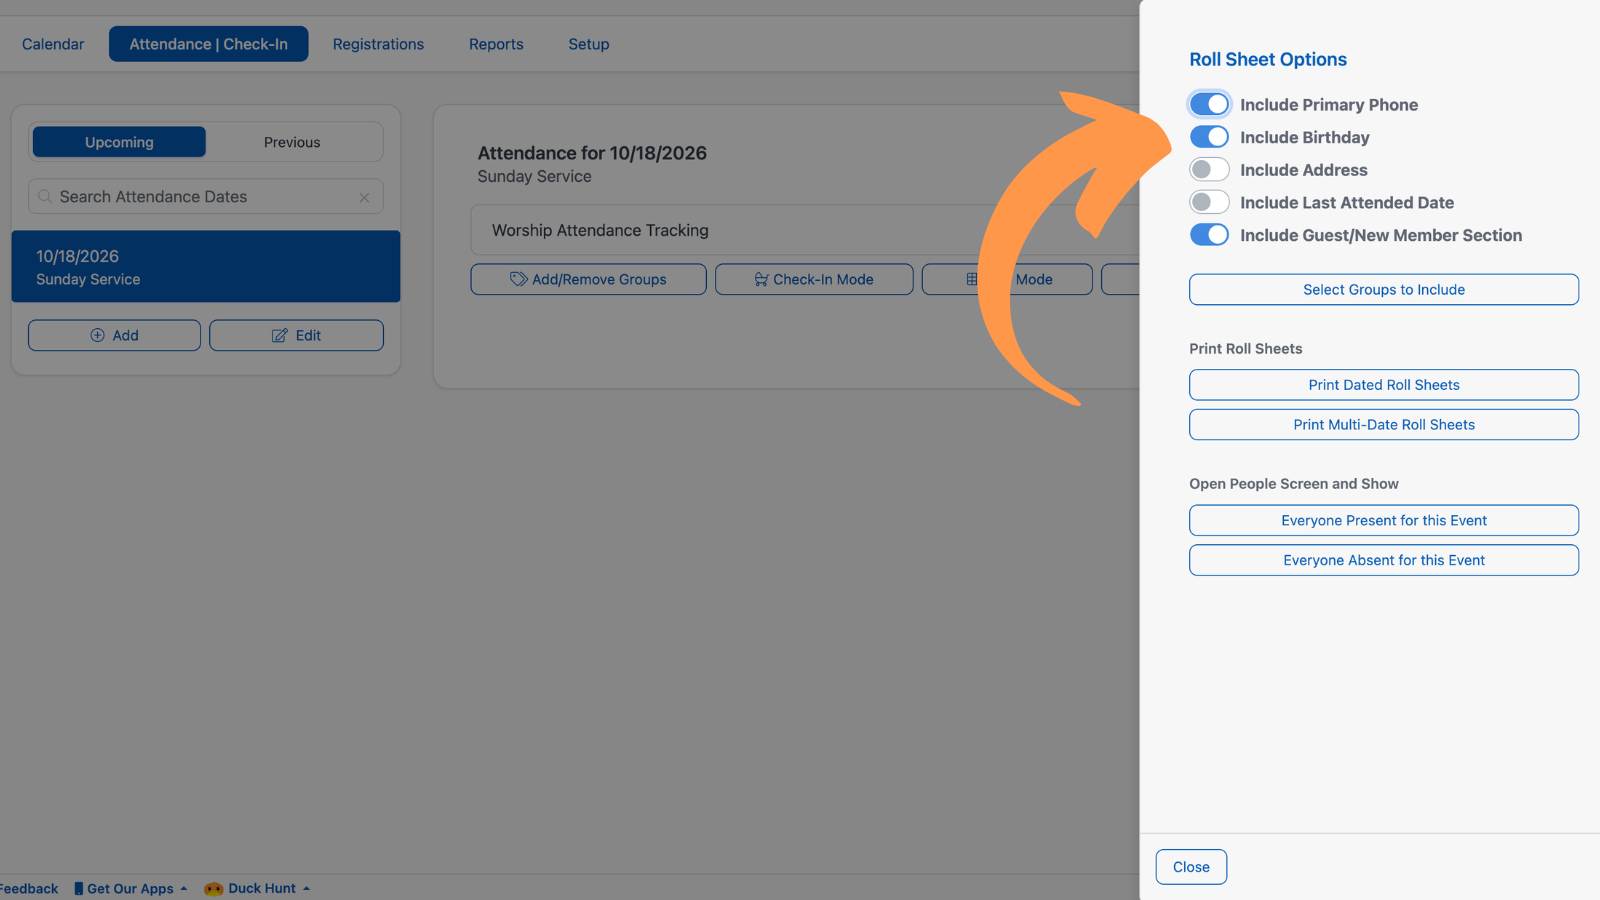Click the grid icon on the Mode button
Image resolution: width=1600 pixels, height=900 pixels.
(x=972, y=279)
